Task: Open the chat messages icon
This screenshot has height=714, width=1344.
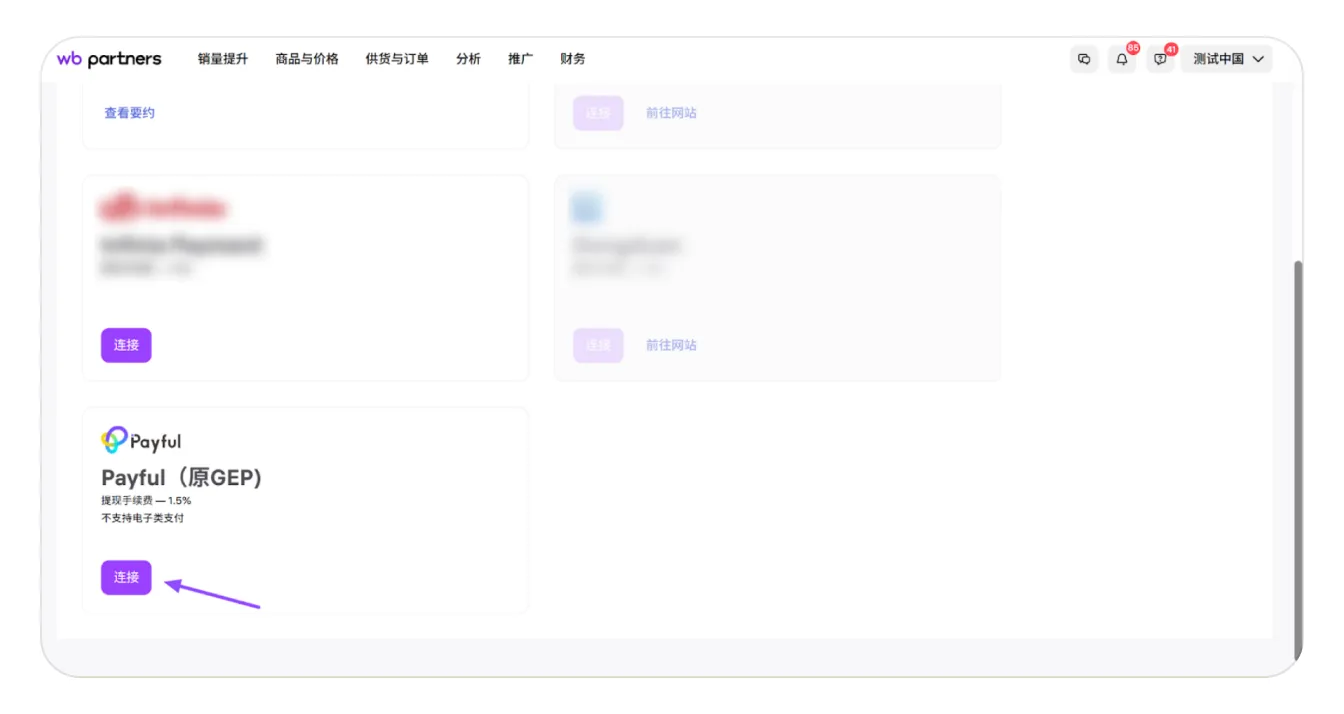Action: click(x=1084, y=59)
